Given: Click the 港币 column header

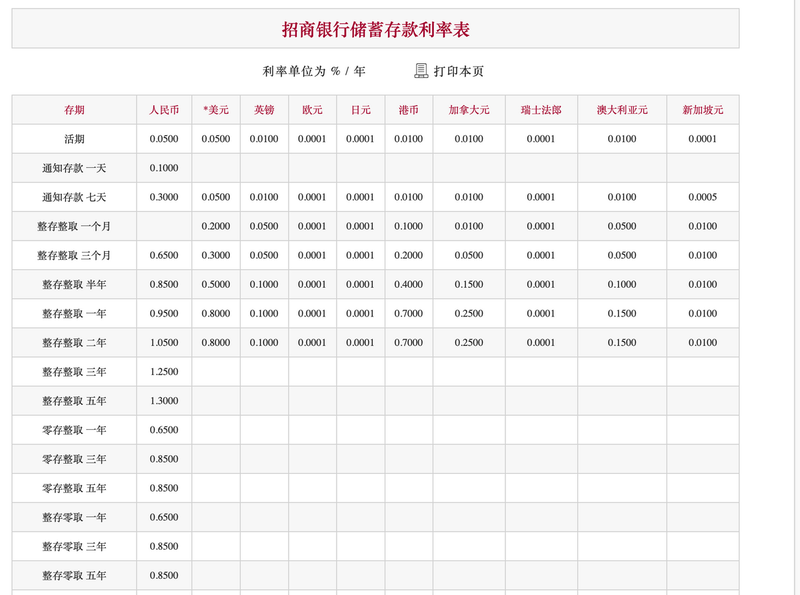Looking at the screenshot, I should click(408, 110).
